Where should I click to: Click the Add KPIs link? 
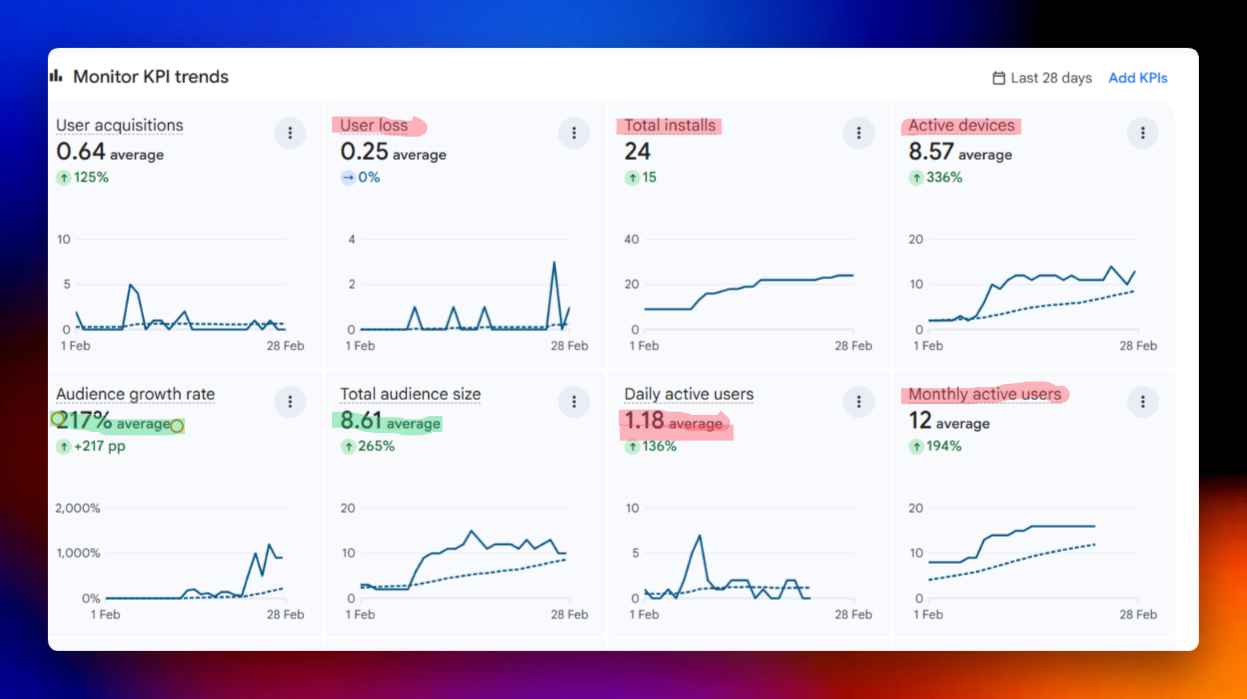click(1138, 78)
